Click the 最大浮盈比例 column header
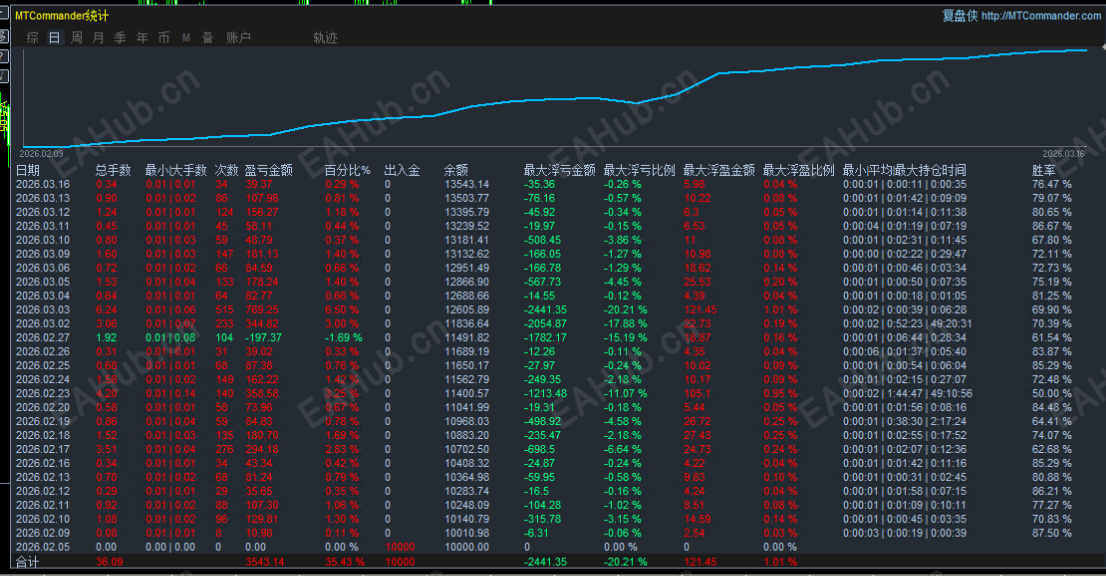 point(798,170)
